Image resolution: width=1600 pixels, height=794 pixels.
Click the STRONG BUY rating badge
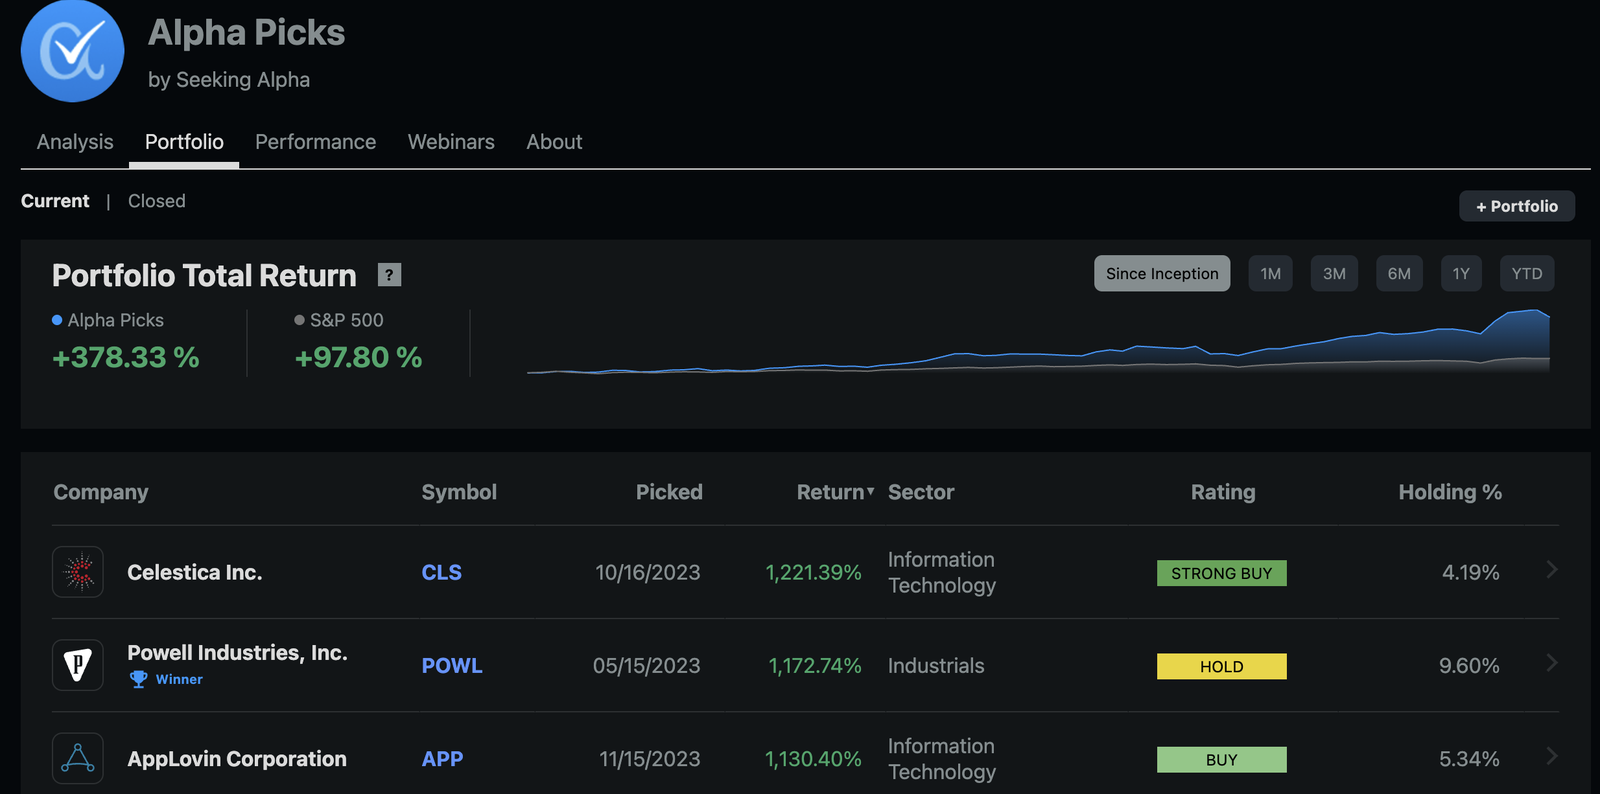1222,573
